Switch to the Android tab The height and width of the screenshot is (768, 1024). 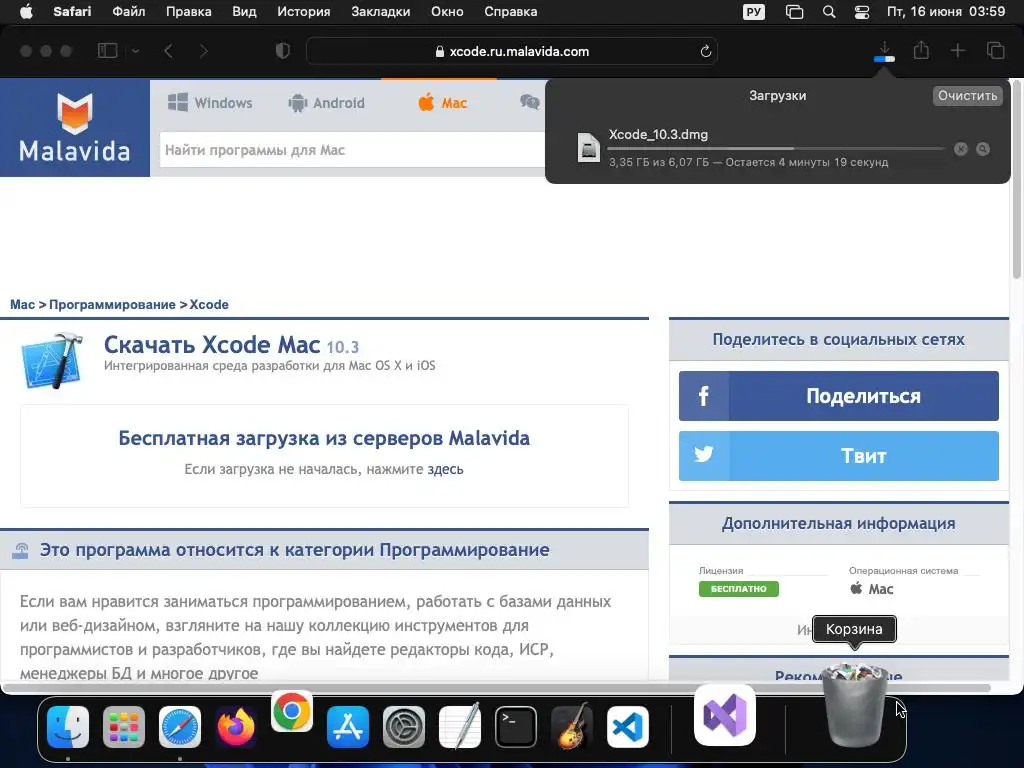pyautogui.click(x=327, y=103)
